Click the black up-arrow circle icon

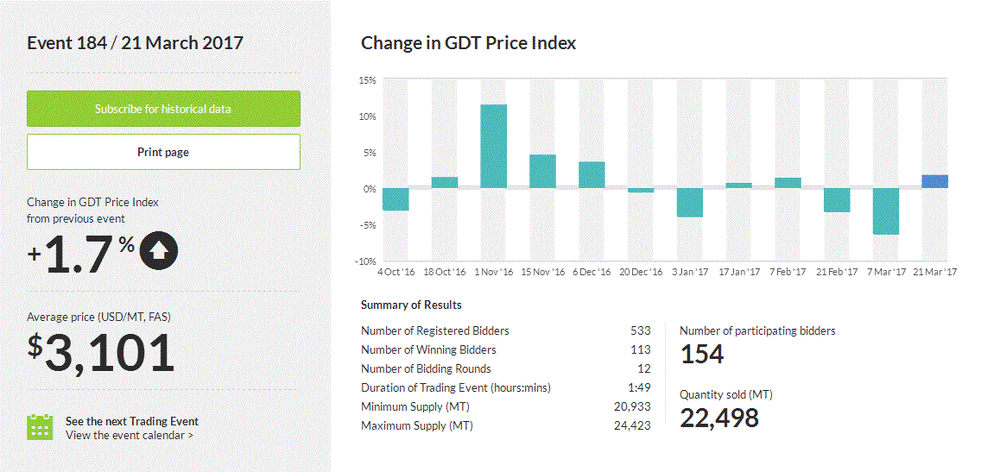pos(159,252)
